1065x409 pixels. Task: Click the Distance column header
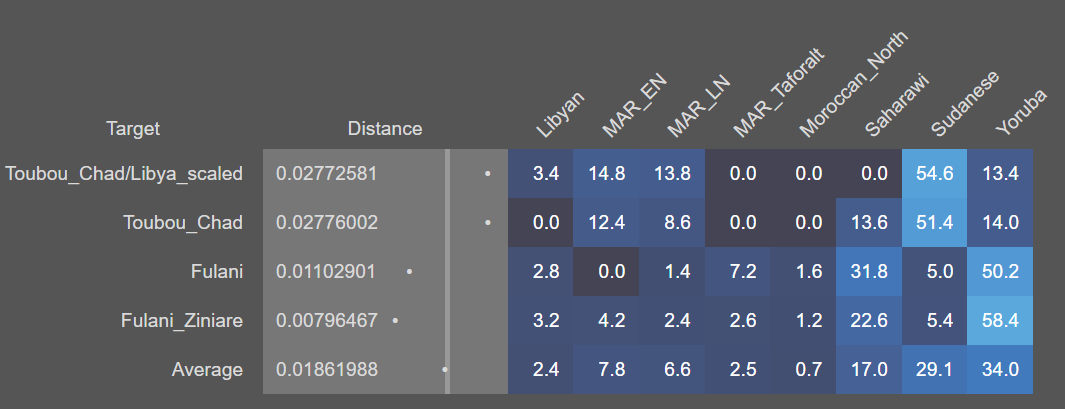point(385,128)
